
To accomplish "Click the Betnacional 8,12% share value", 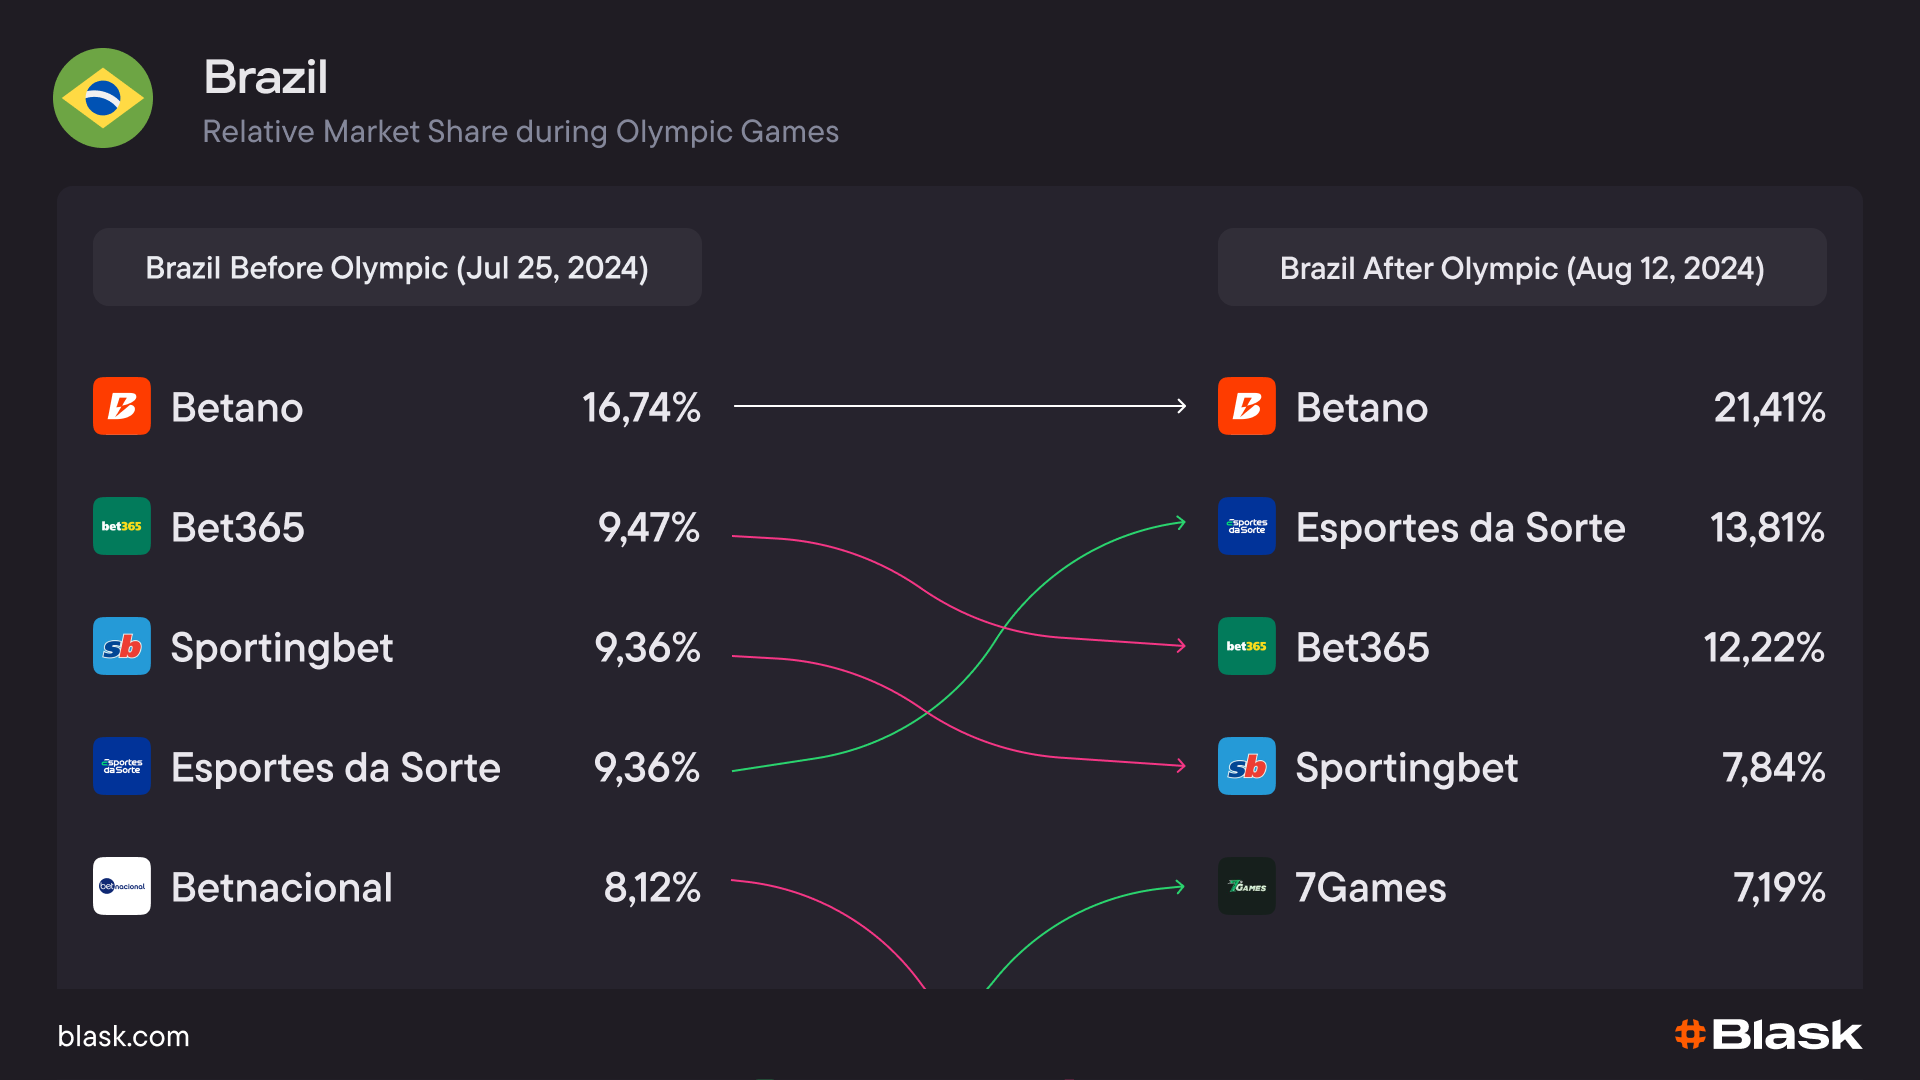I will (x=652, y=888).
